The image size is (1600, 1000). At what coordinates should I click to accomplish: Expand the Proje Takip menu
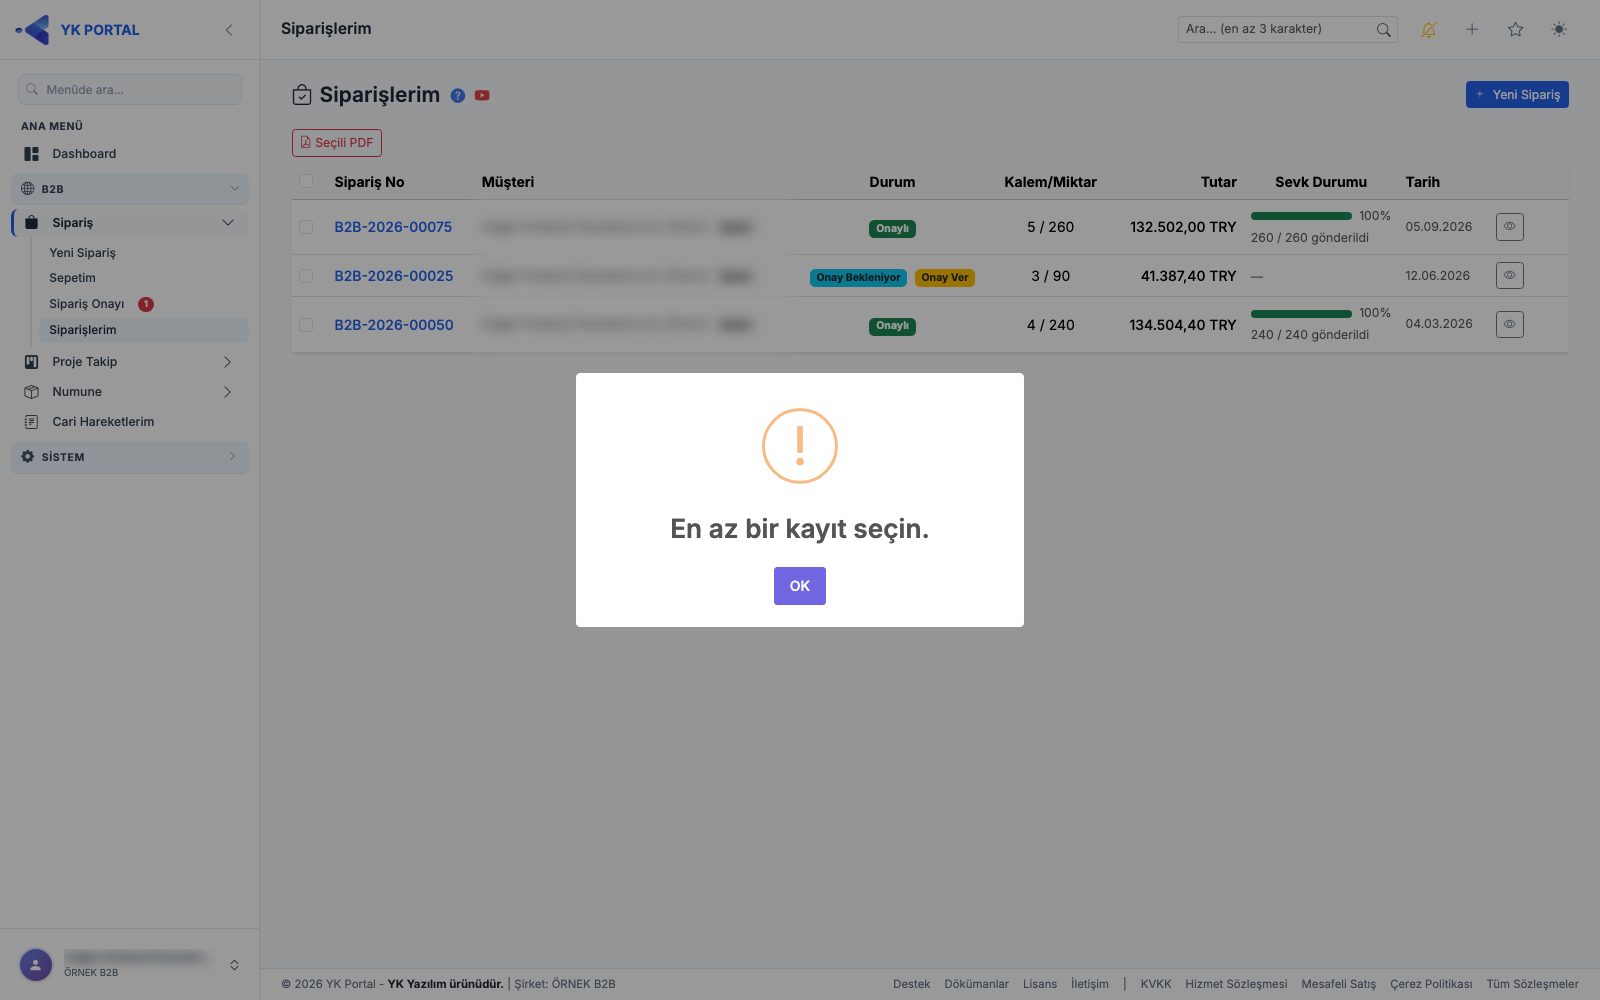[x=130, y=362]
